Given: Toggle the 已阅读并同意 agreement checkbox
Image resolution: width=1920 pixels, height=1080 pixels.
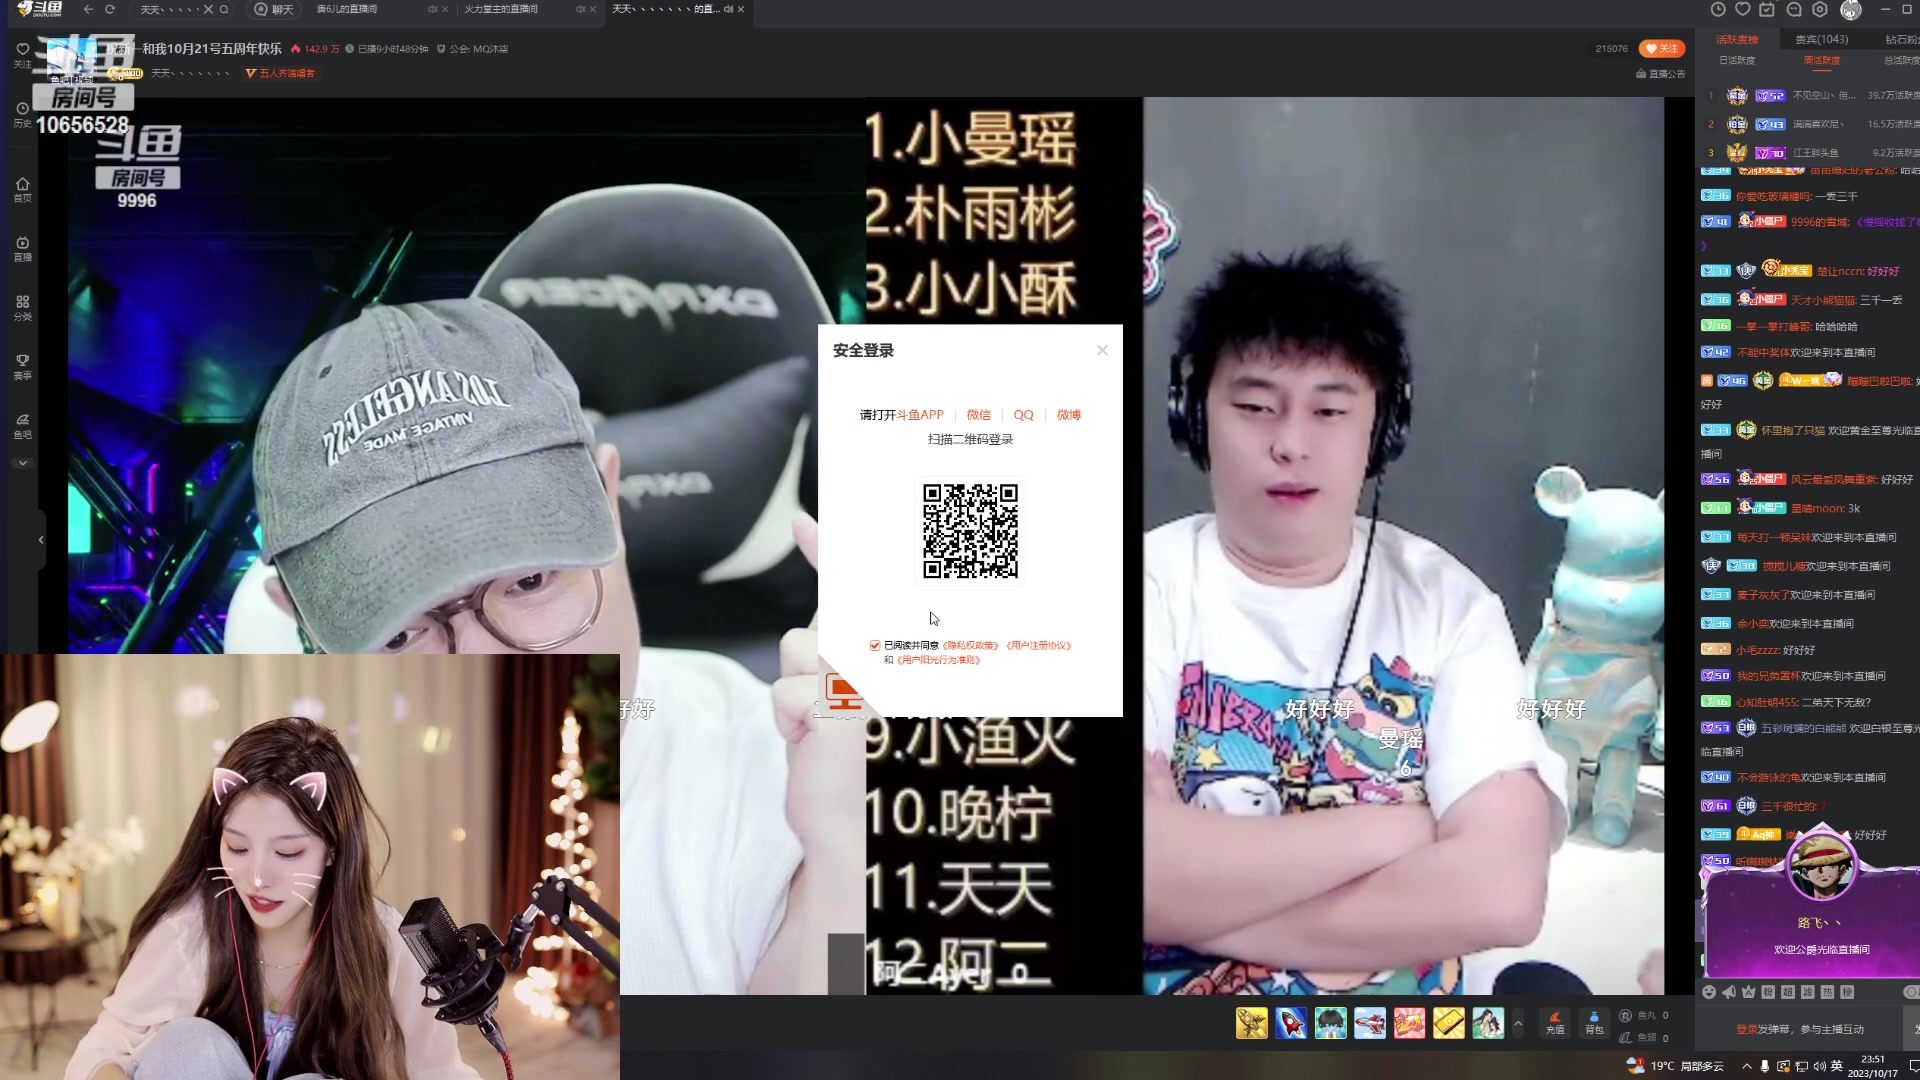Looking at the screenshot, I should [x=875, y=646].
